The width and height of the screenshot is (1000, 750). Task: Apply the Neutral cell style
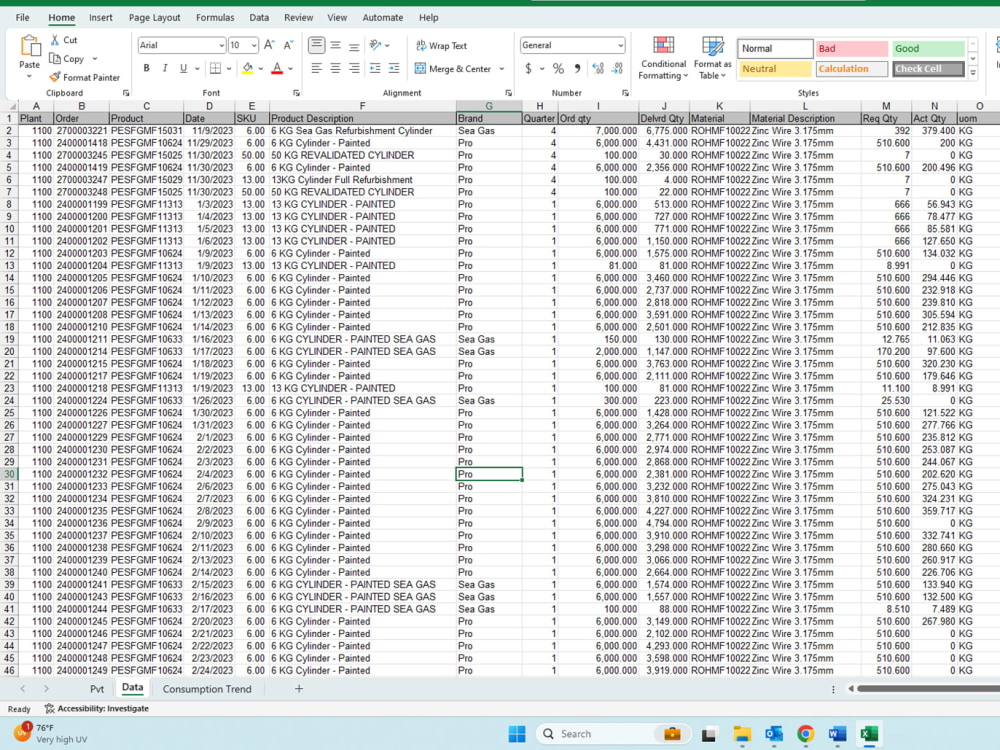[x=776, y=69]
